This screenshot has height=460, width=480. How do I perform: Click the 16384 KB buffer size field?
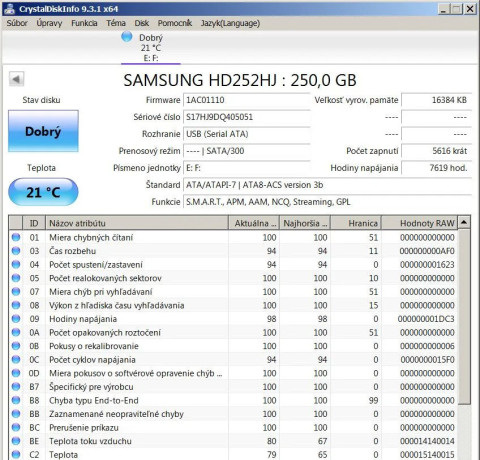[x=436, y=100]
